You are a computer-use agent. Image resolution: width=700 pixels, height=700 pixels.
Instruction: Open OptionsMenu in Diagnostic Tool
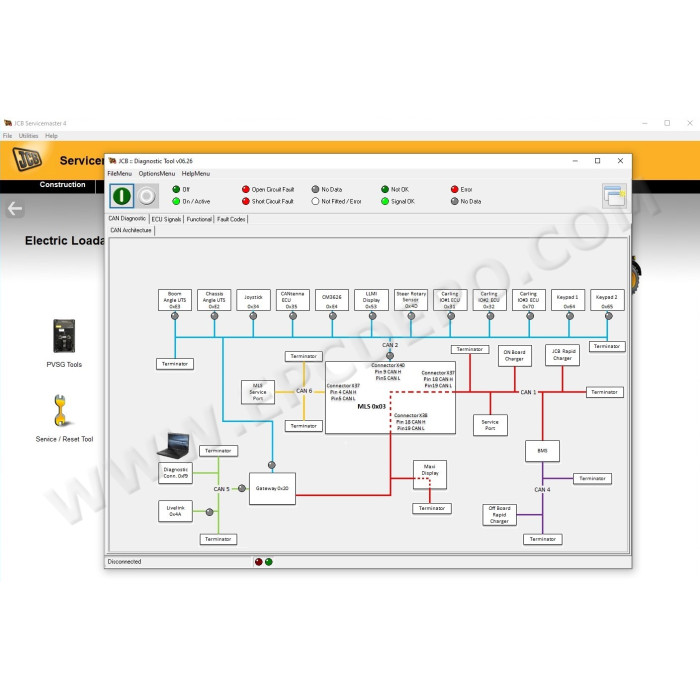click(157, 174)
